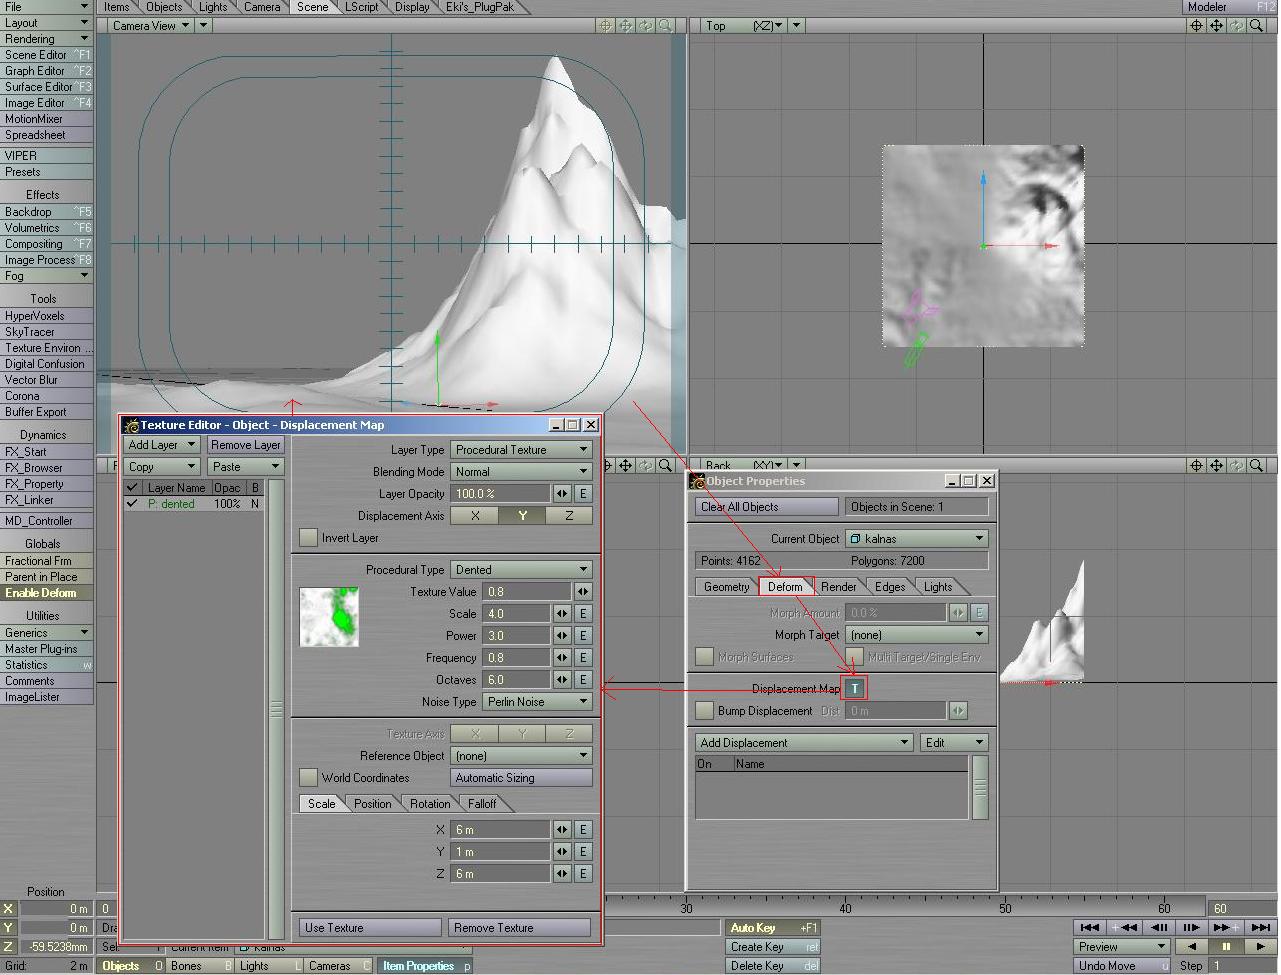This screenshot has height=975, width=1281.
Task: Step forward one frame in transport controls
Action: [x=1190, y=927]
